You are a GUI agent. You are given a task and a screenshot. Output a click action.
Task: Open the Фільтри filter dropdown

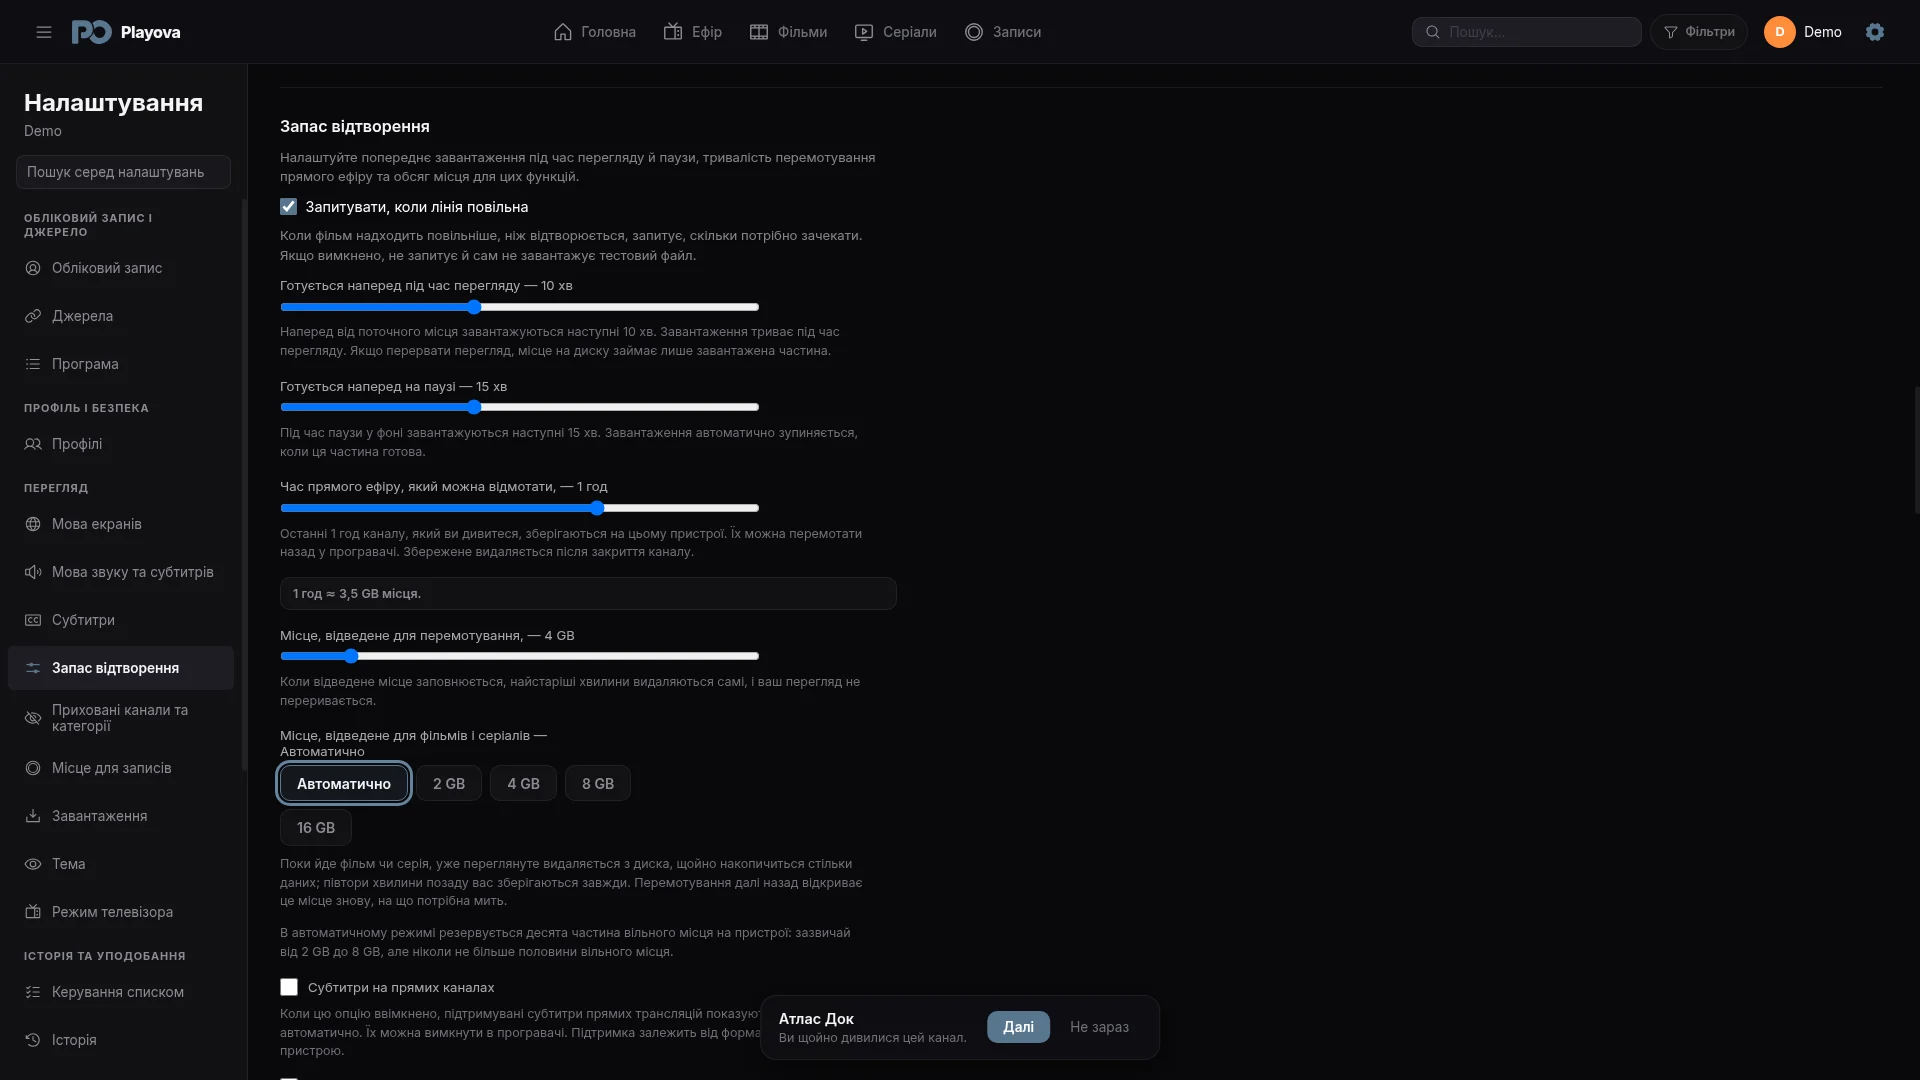[x=1699, y=32]
